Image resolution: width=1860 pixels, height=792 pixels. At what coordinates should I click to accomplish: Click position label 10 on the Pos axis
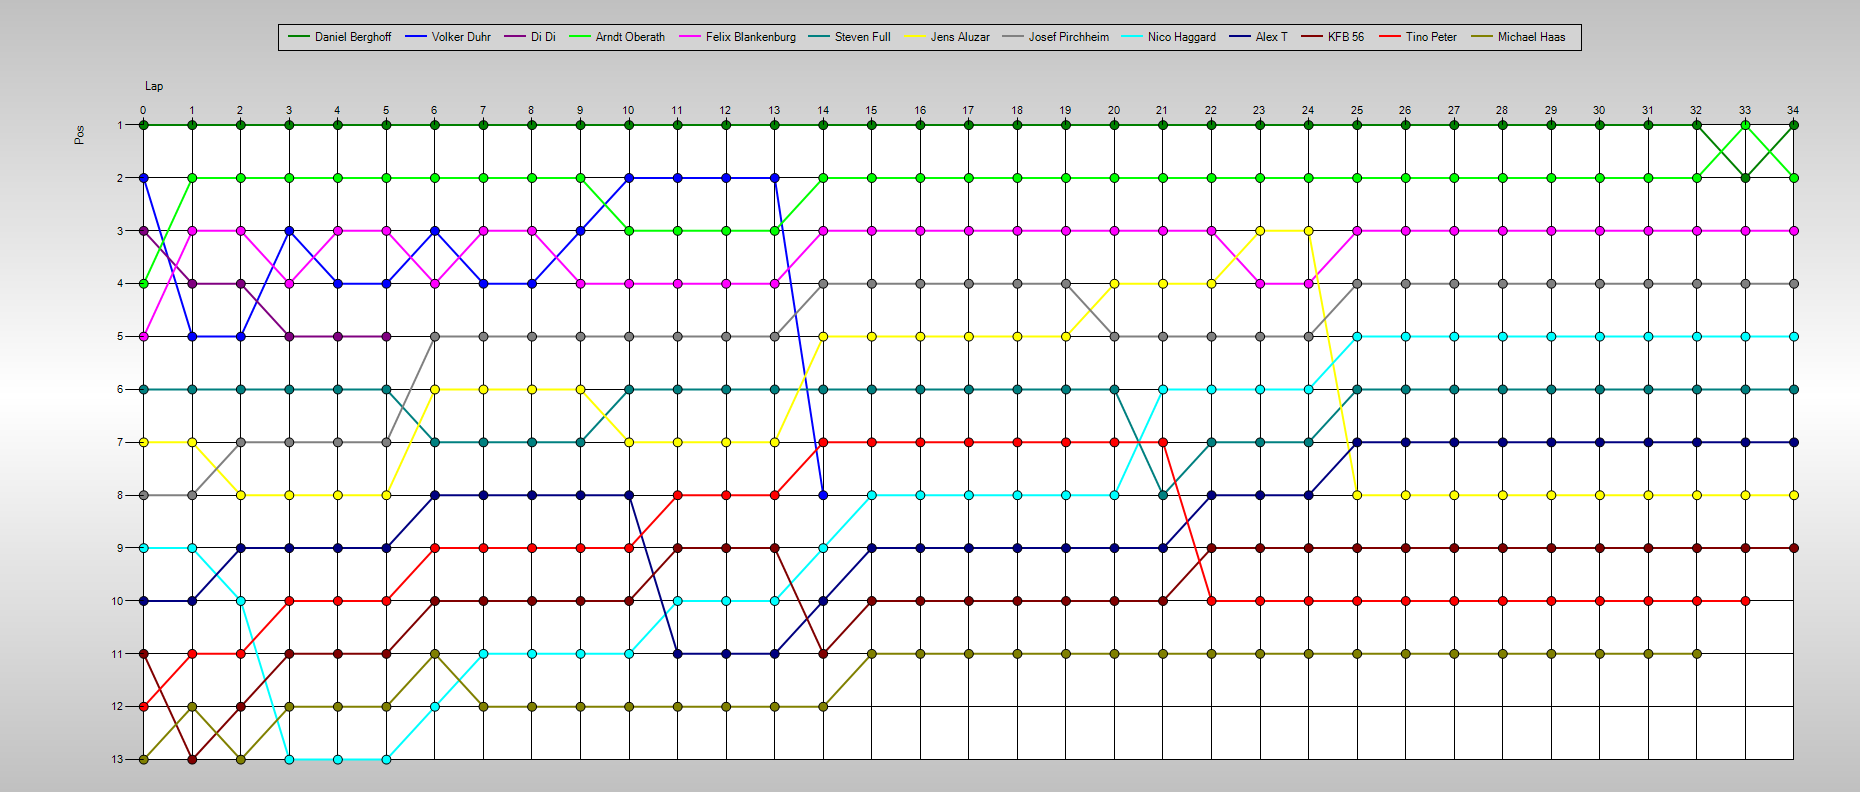click(117, 601)
